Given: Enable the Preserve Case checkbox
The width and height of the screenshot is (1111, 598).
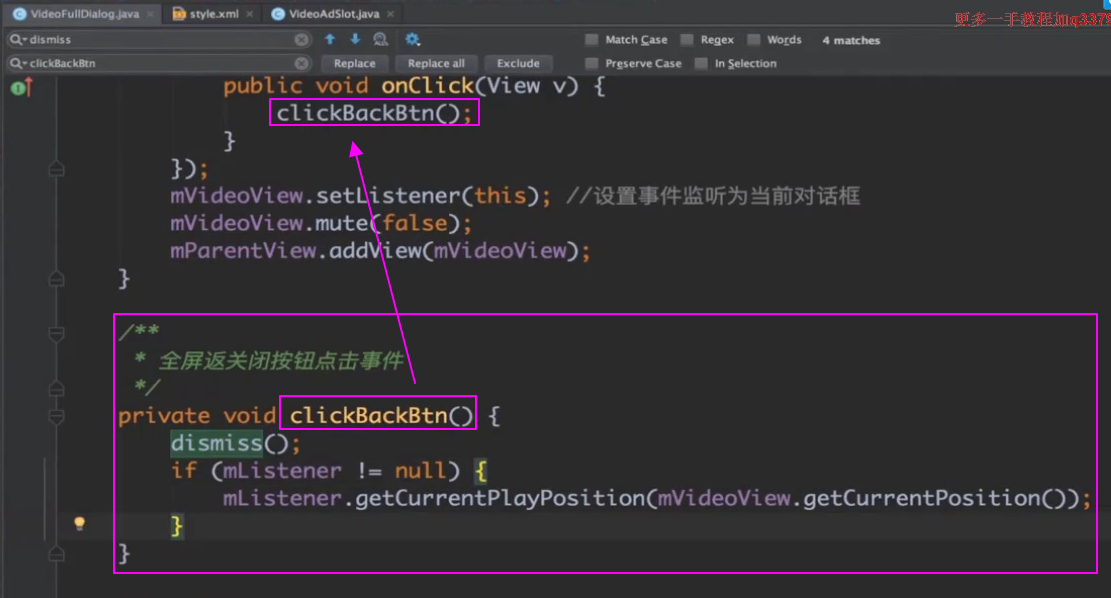Looking at the screenshot, I should point(591,64).
